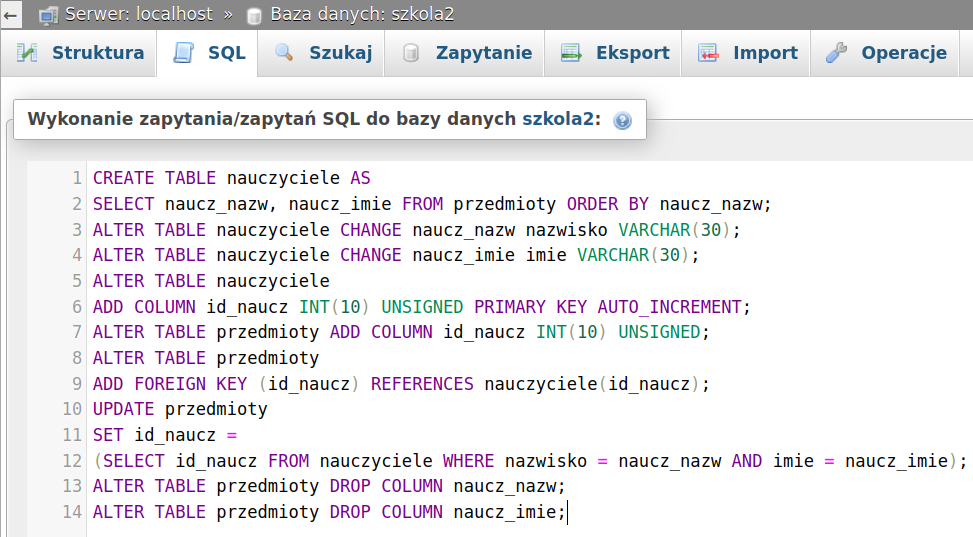
Task: Click 'ALTER TABLE przedmioty' on line 8
Action: [206, 358]
